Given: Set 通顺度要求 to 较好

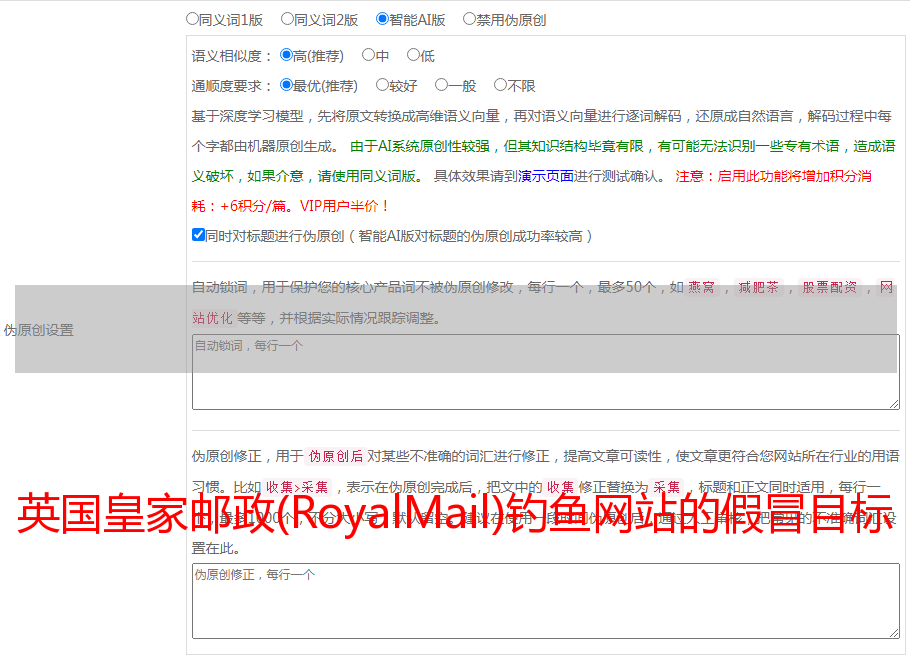Looking at the screenshot, I should click(382, 85).
